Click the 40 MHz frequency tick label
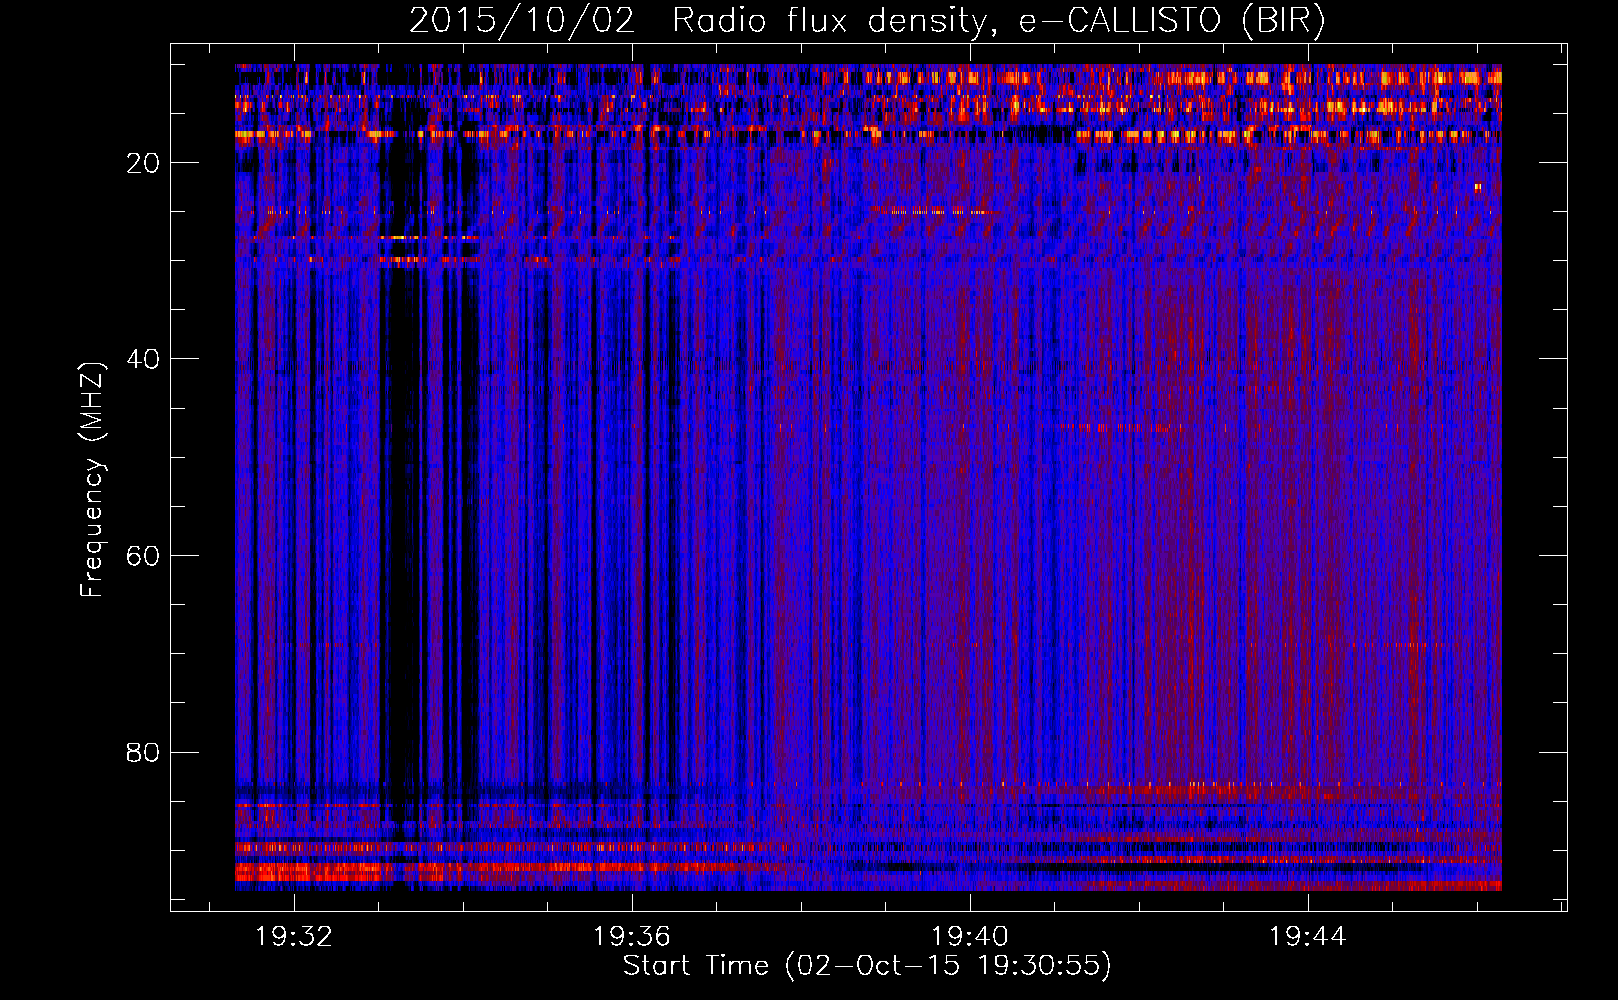Image resolution: width=1618 pixels, height=1000 pixels. tap(143, 359)
